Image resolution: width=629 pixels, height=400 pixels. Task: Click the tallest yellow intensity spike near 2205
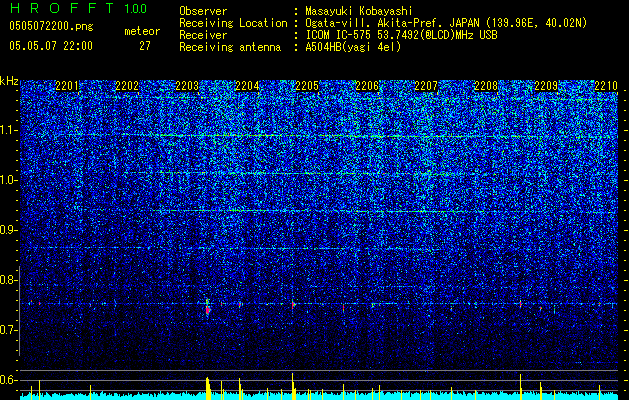pyautogui.click(x=293, y=386)
